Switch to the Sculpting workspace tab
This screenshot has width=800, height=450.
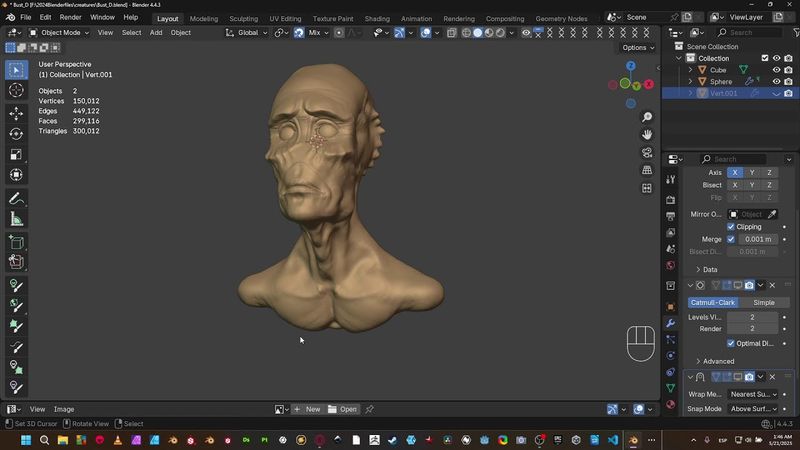click(243, 18)
